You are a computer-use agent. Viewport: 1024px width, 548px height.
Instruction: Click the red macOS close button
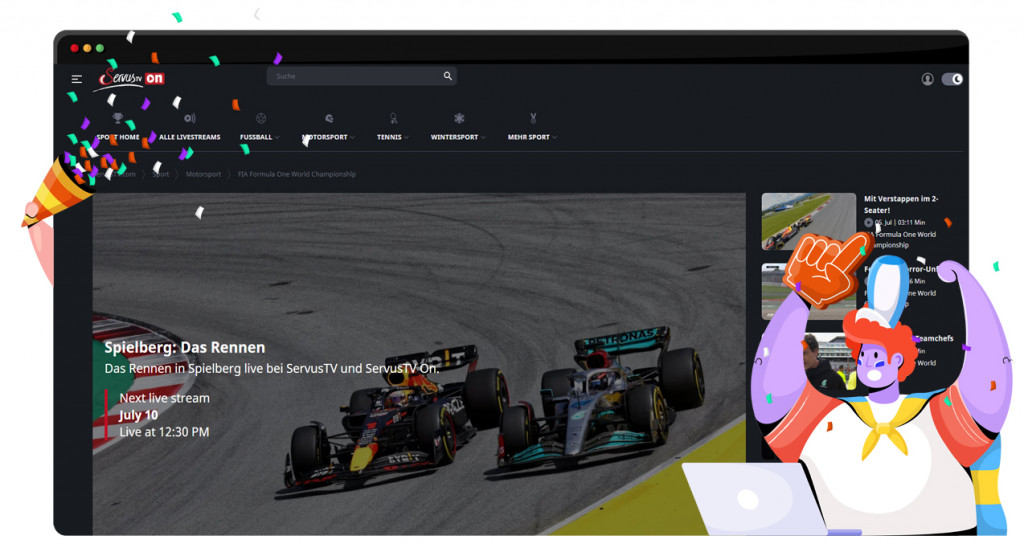click(74, 48)
